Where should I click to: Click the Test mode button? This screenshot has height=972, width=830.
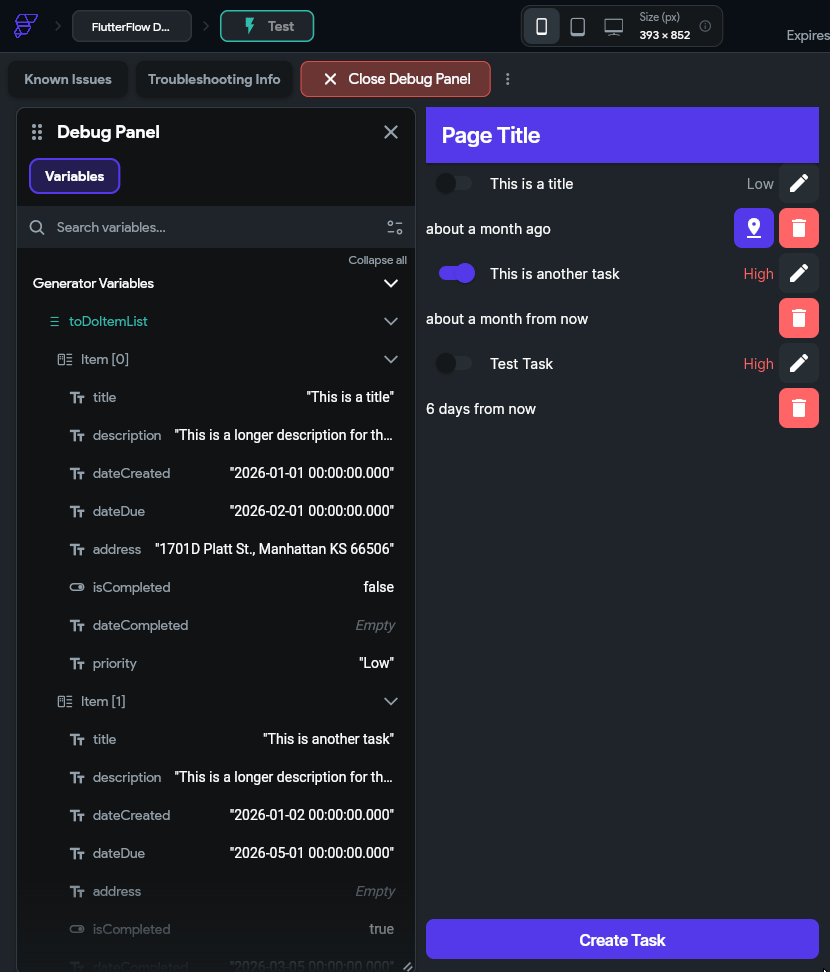pos(267,27)
